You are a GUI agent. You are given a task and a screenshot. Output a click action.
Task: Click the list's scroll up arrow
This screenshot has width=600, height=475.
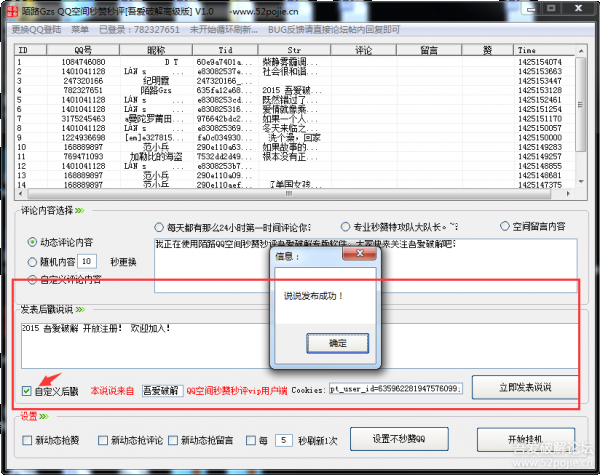pos(581,51)
